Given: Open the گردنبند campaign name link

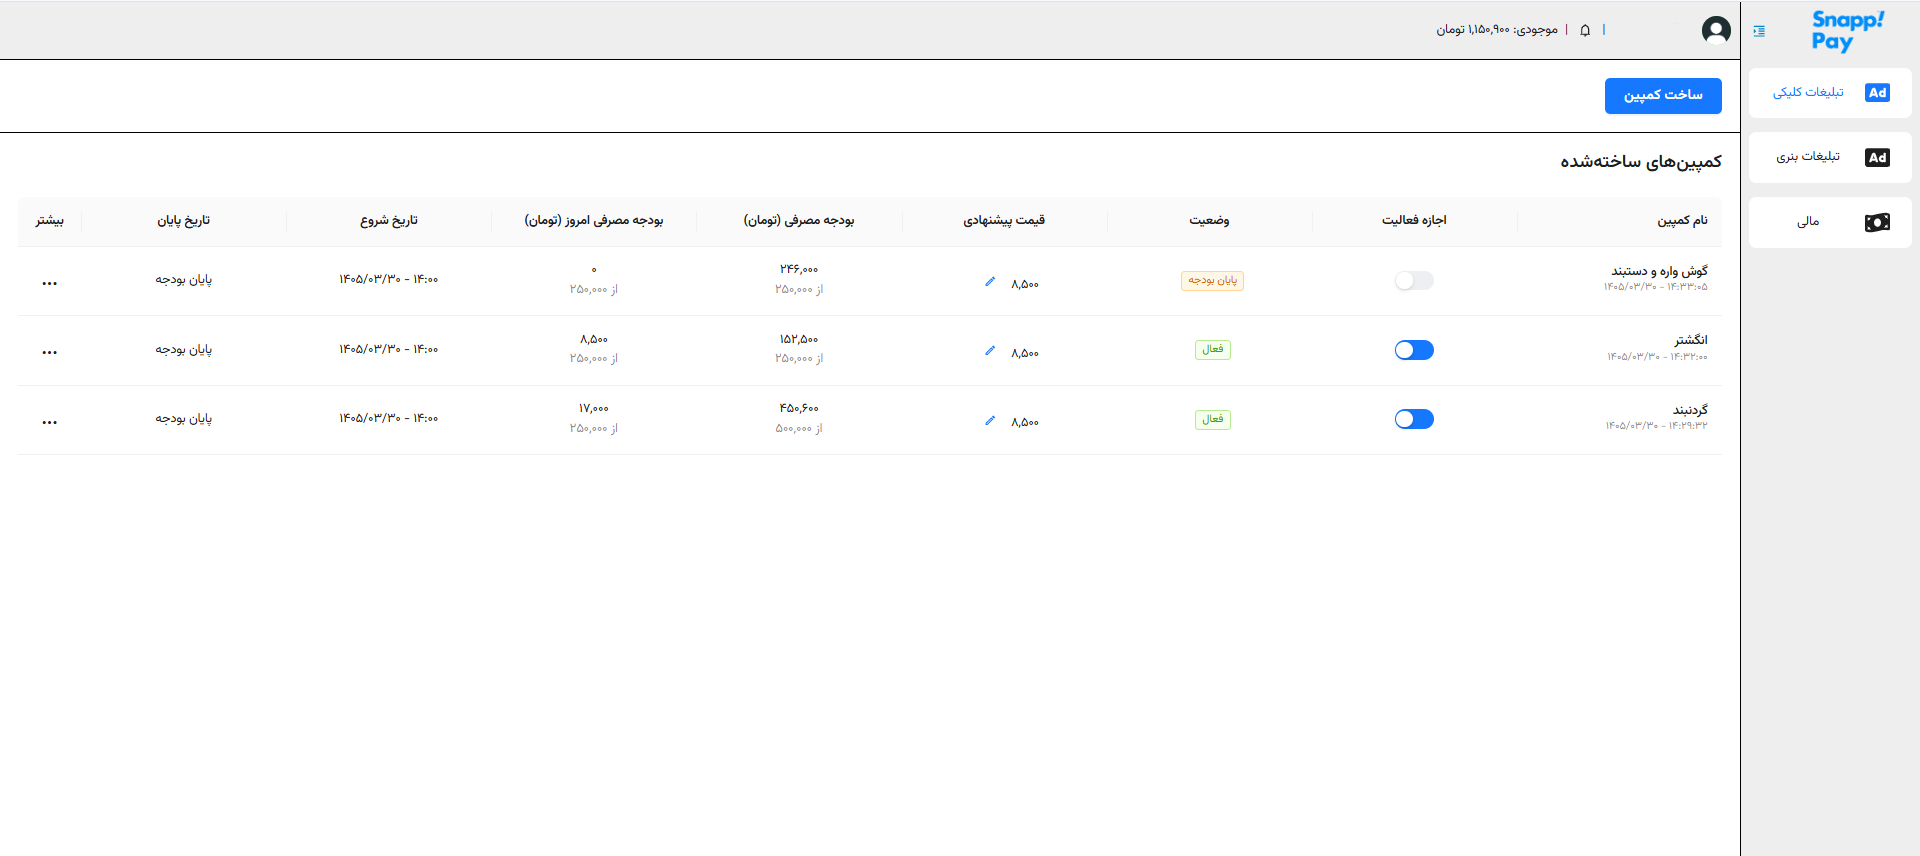Looking at the screenshot, I should point(1690,410).
